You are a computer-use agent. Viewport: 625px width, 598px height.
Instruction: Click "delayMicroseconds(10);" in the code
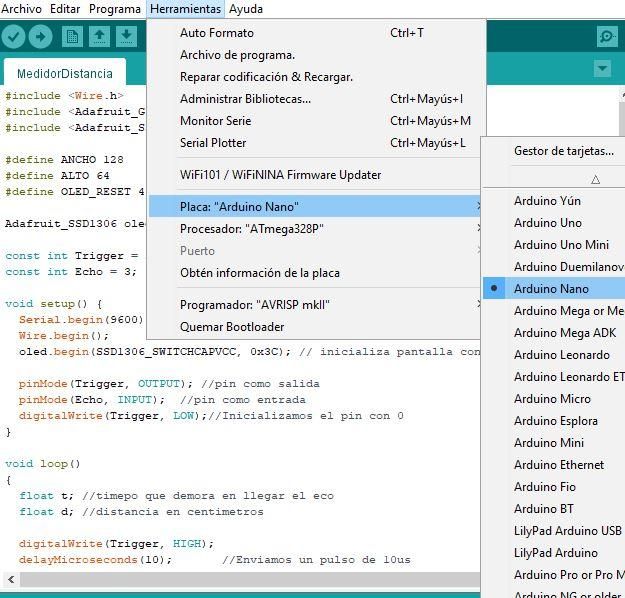click(95, 560)
